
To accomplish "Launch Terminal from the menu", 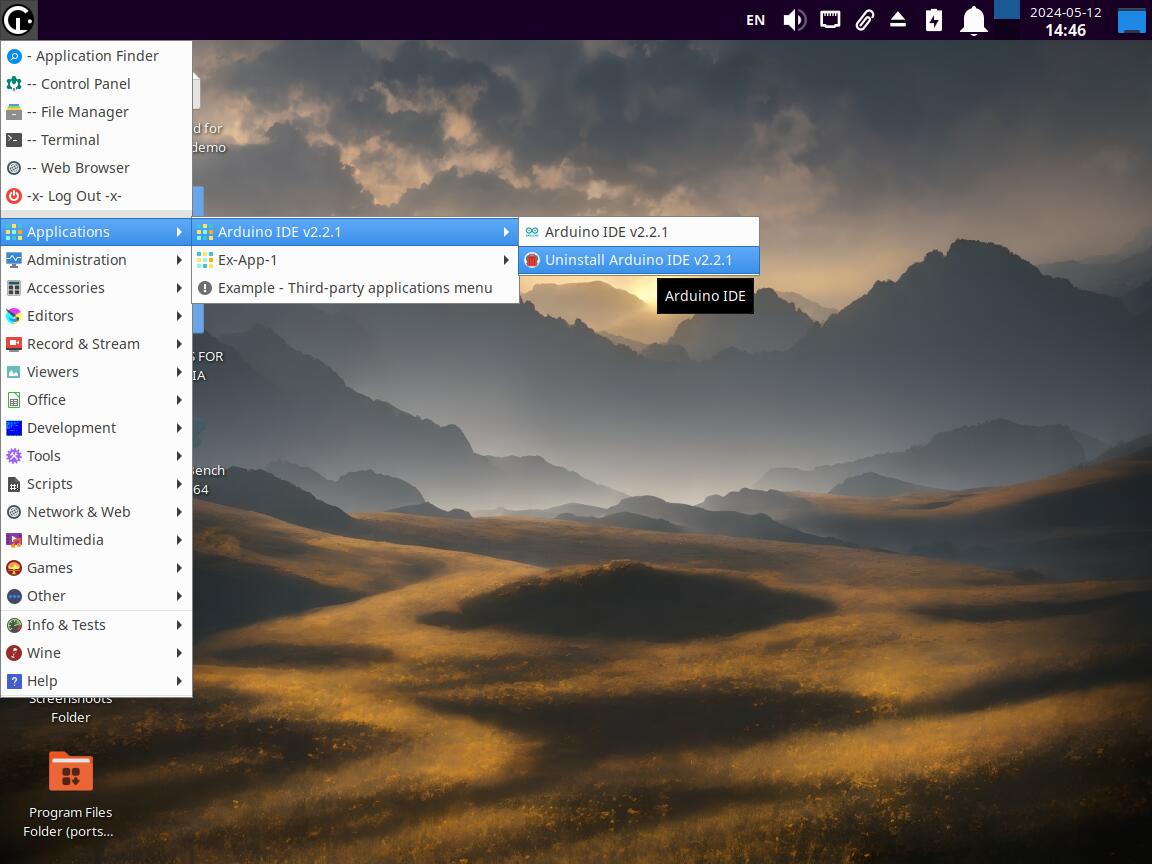I will [96, 140].
